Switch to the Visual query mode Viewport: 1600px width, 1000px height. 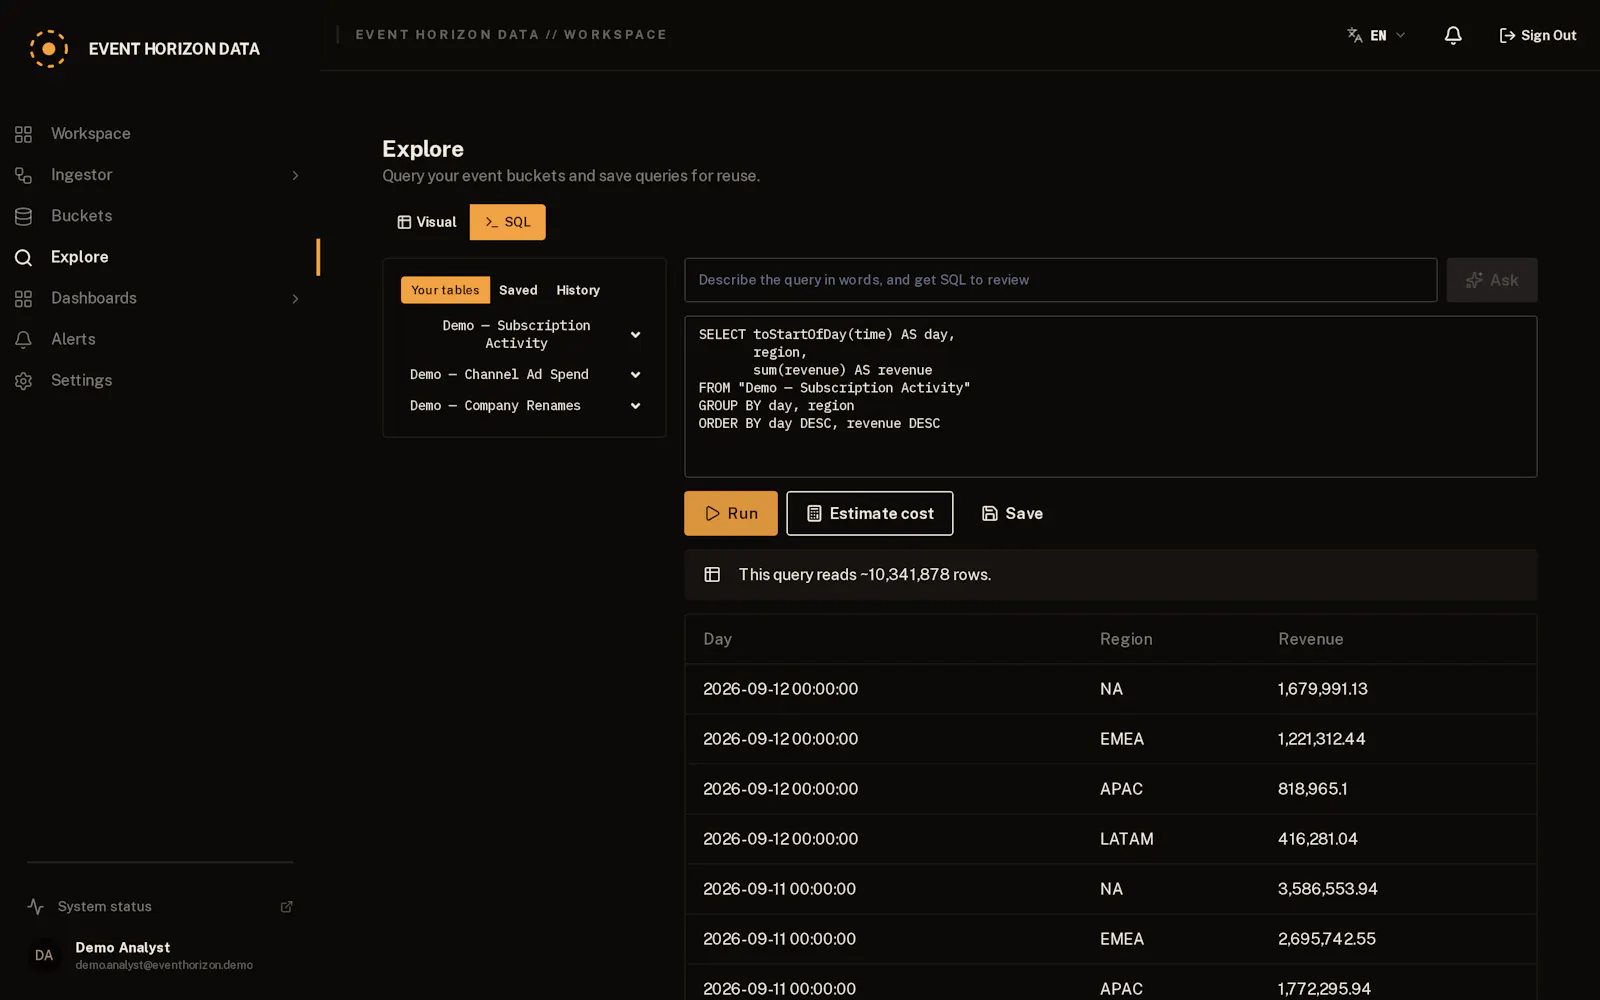[426, 222]
